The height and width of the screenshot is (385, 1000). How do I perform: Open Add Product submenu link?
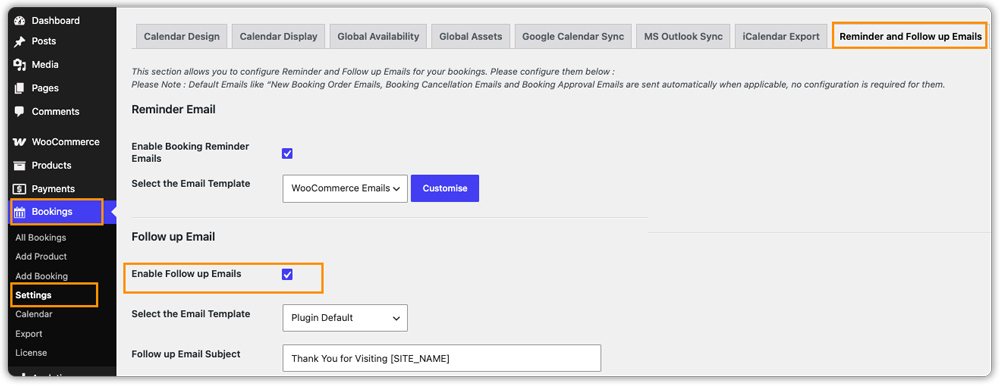41,257
